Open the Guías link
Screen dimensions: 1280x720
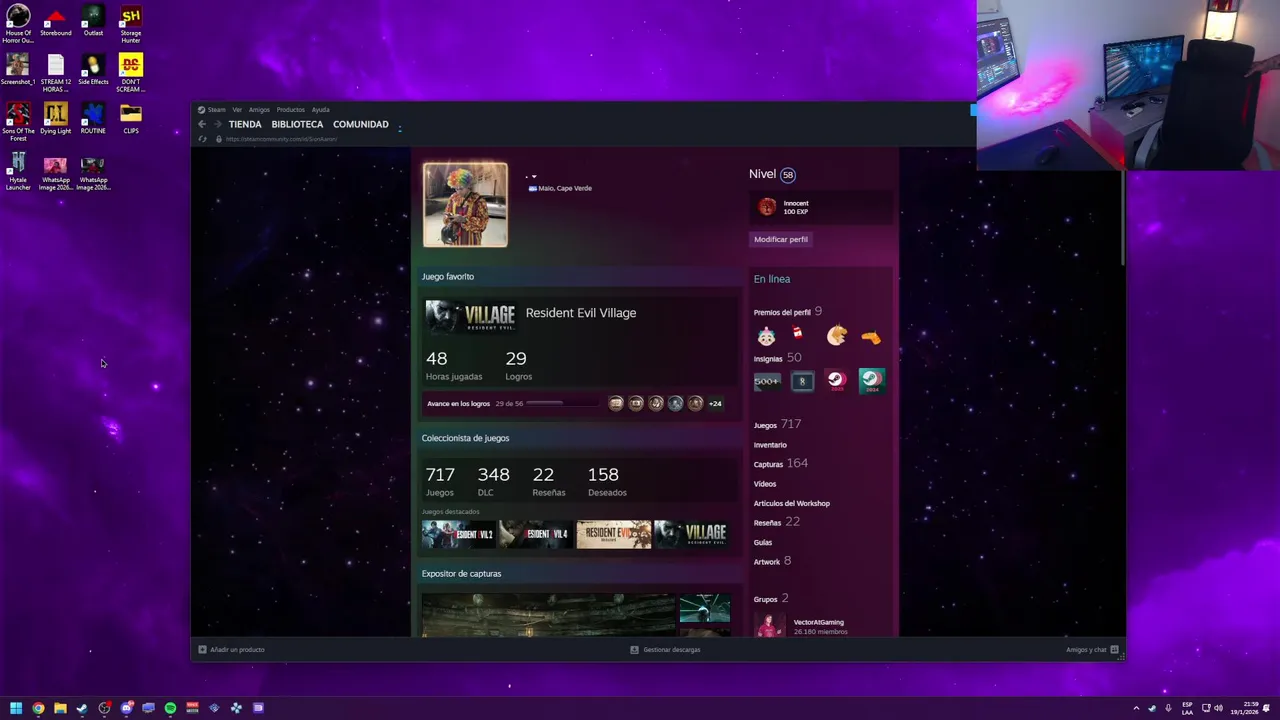763,542
